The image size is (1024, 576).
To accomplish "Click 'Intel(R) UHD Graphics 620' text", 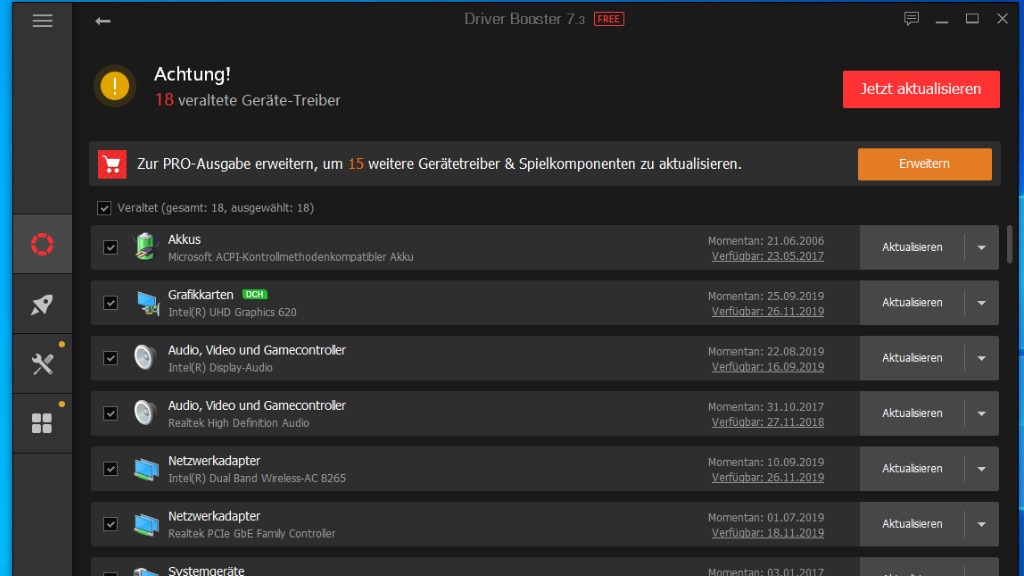I will click(x=232, y=312).
